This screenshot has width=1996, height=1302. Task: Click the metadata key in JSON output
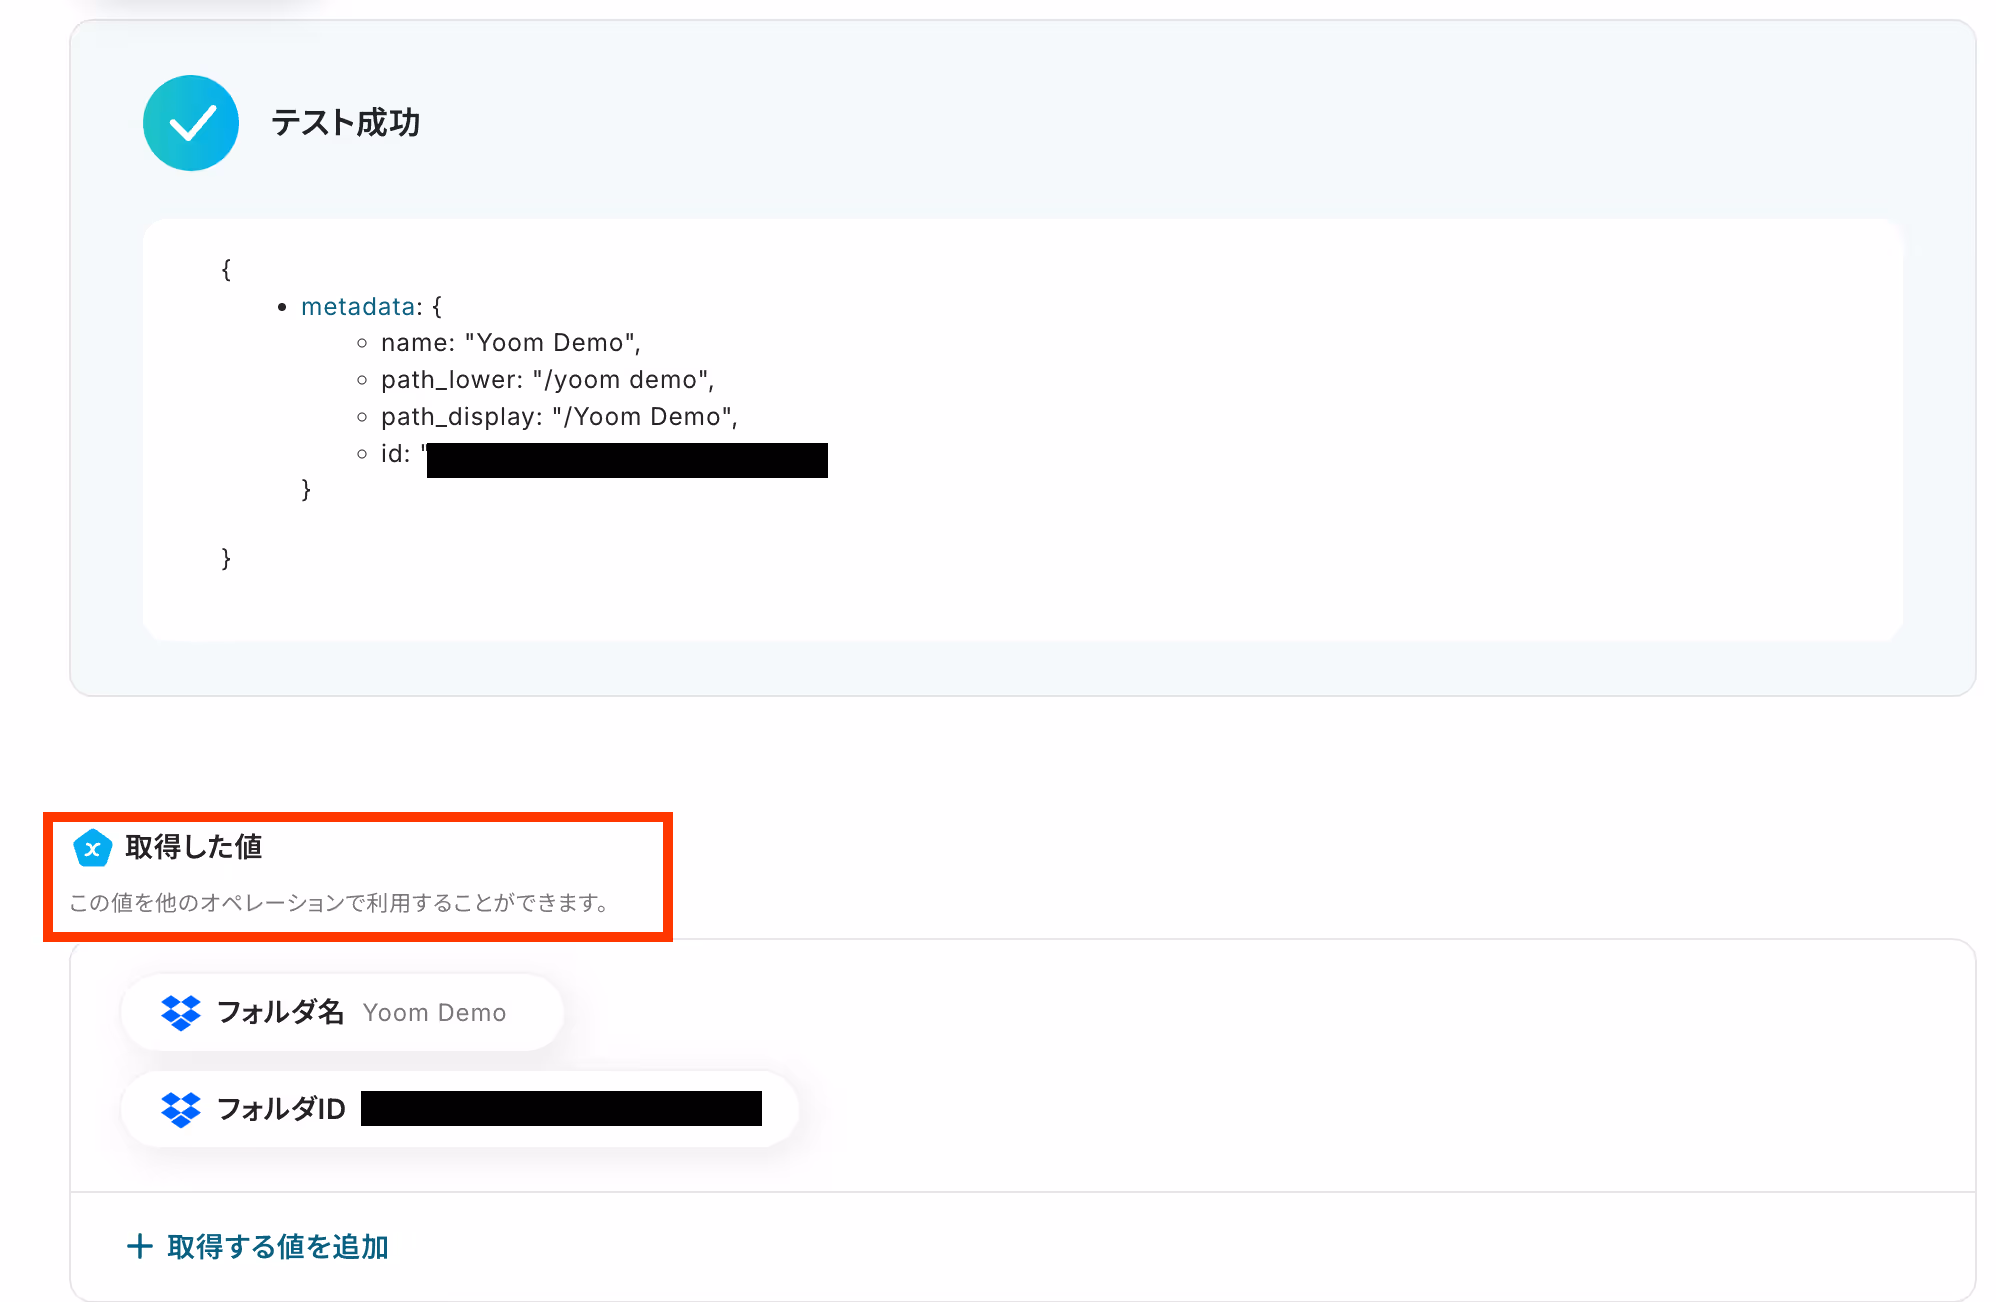[358, 306]
